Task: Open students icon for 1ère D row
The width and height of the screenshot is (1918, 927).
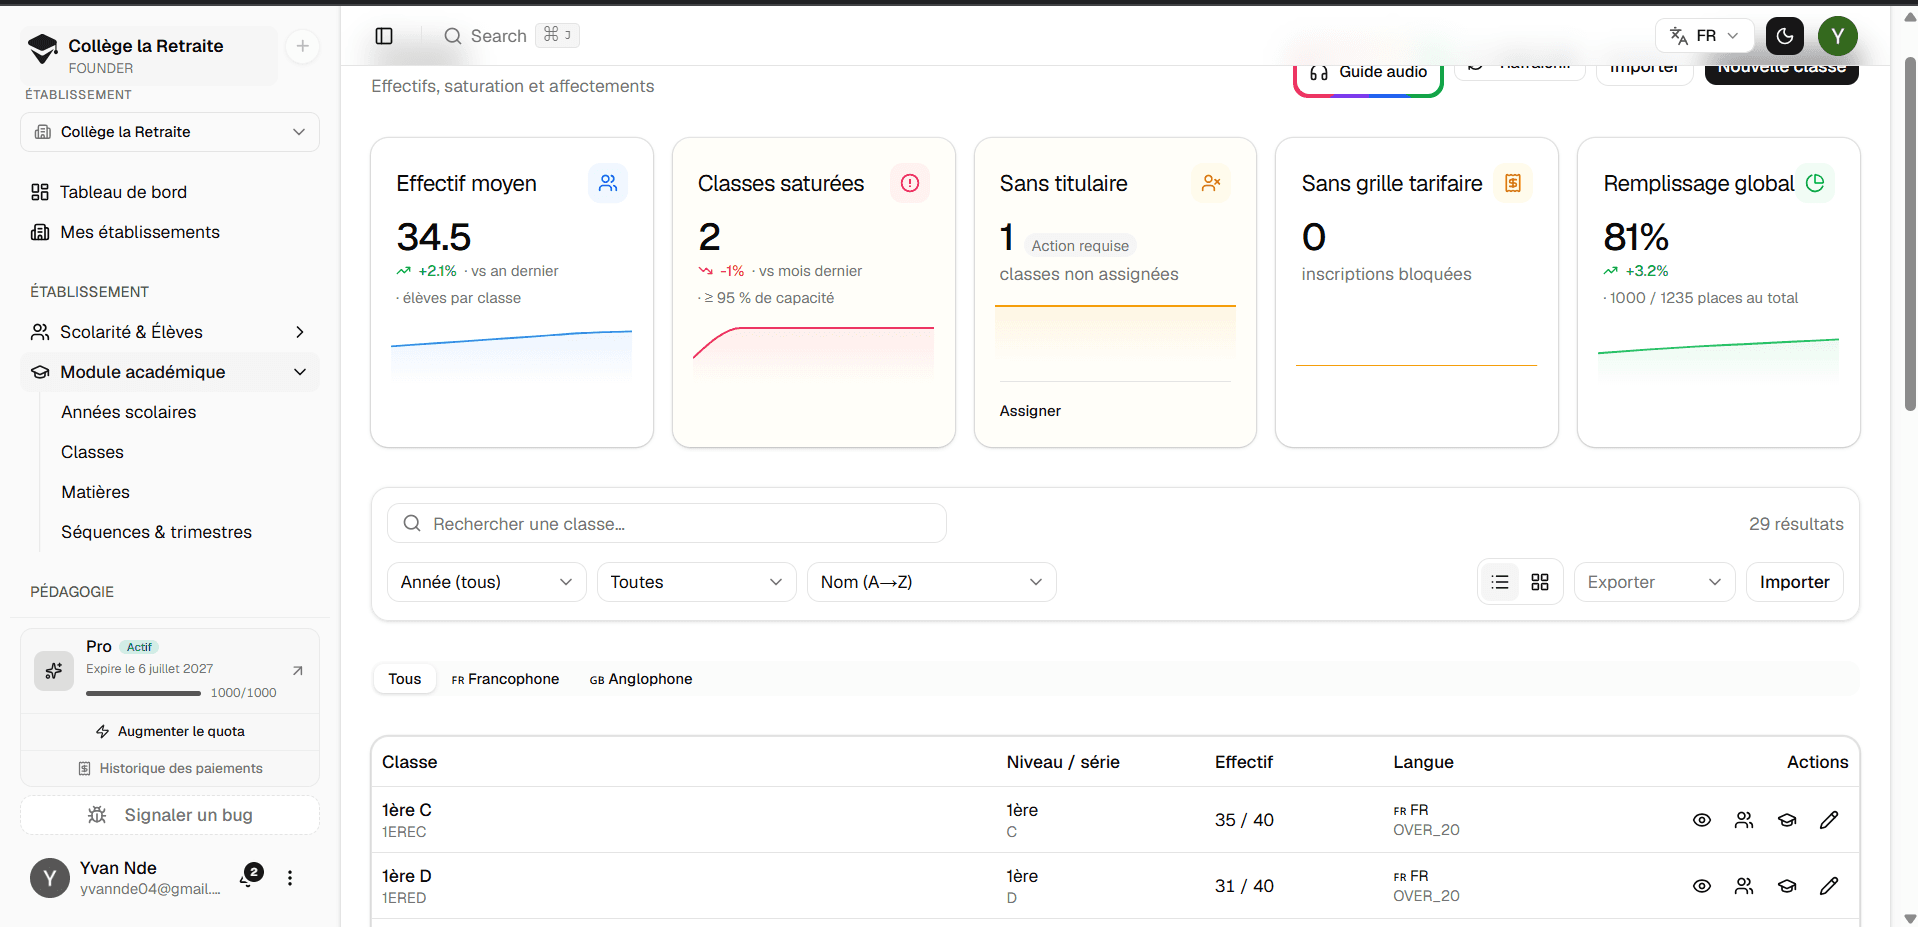Action: (1744, 886)
